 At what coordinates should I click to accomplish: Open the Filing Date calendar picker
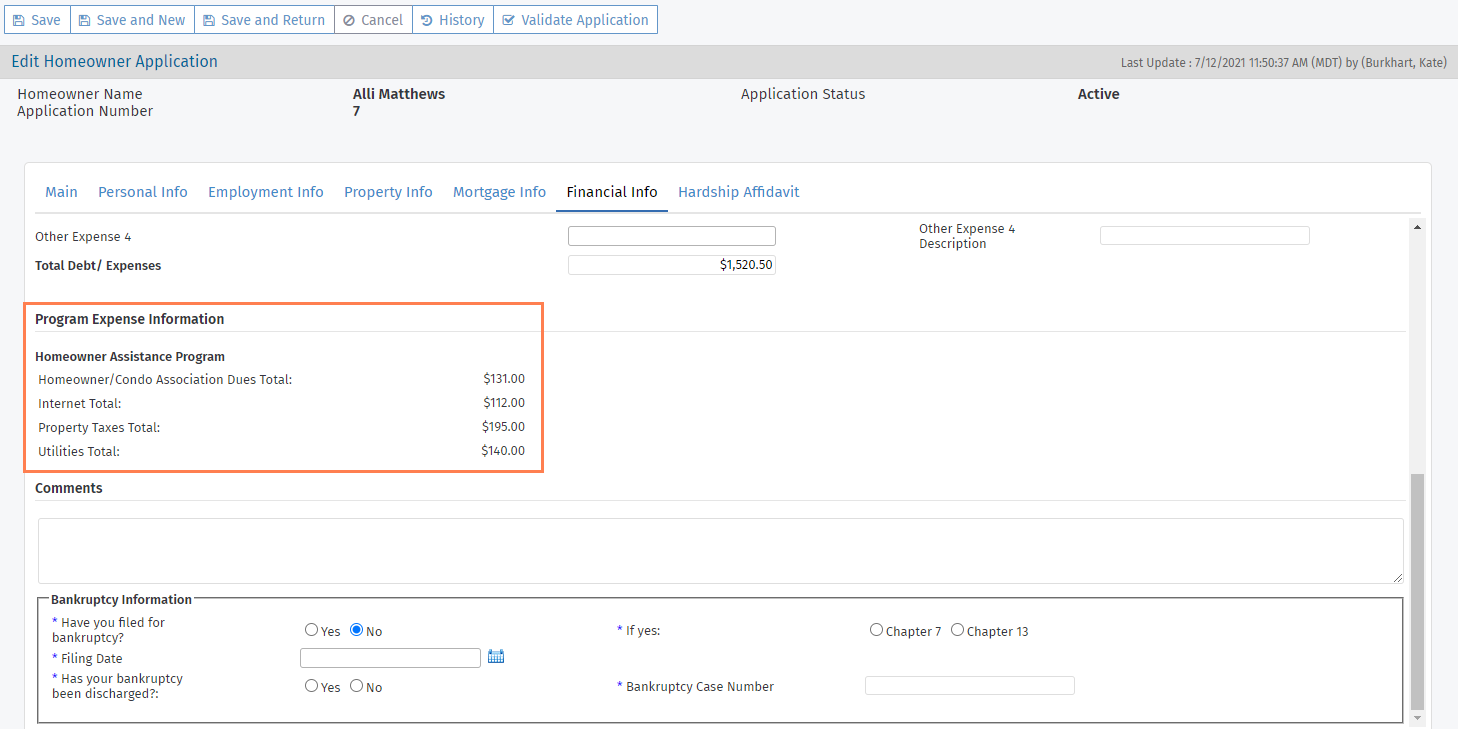[496, 657]
